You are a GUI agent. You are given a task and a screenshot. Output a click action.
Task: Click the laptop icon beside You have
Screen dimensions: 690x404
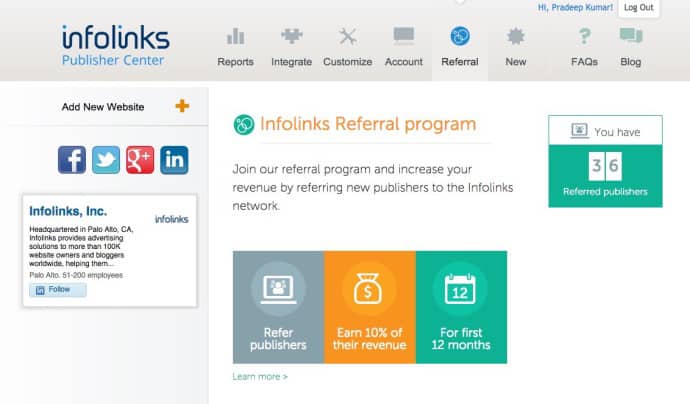pos(580,131)
